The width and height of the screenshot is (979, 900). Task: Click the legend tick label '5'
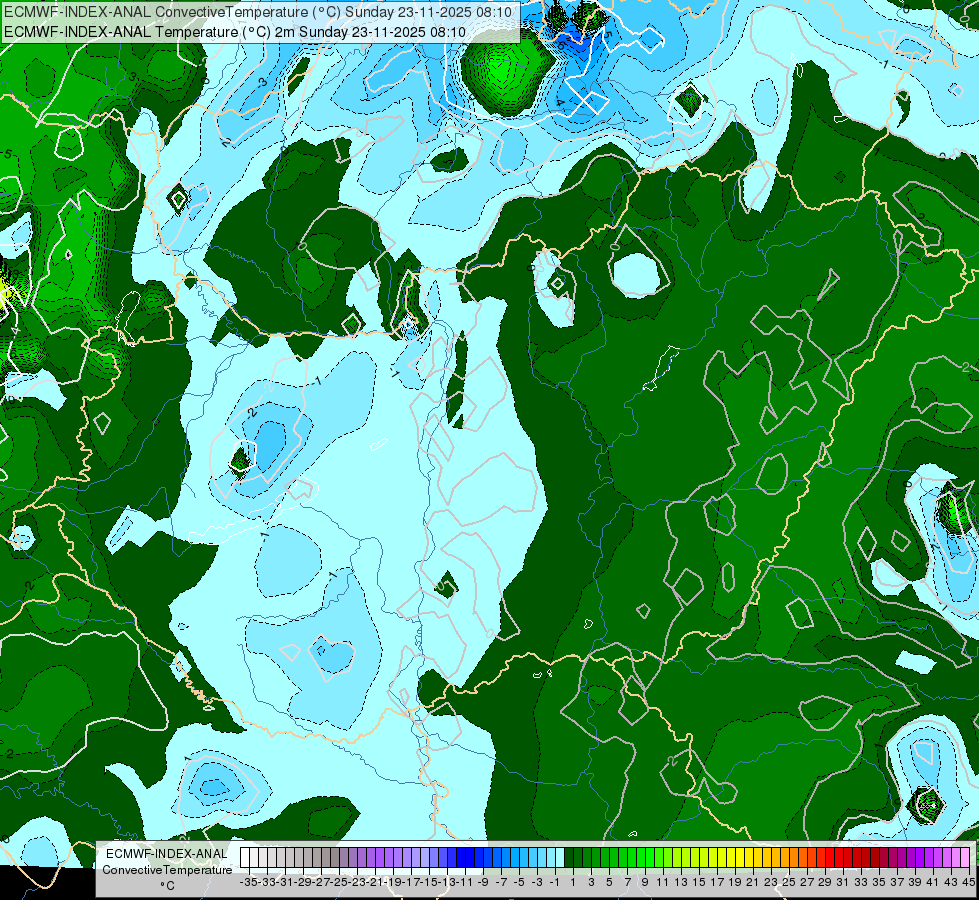609,882
